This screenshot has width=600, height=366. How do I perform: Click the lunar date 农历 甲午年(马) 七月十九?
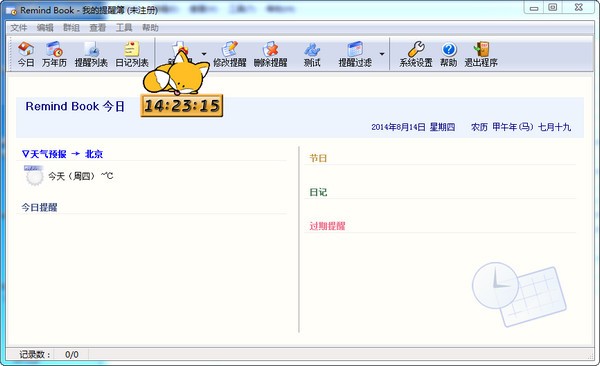click(521, 127)
